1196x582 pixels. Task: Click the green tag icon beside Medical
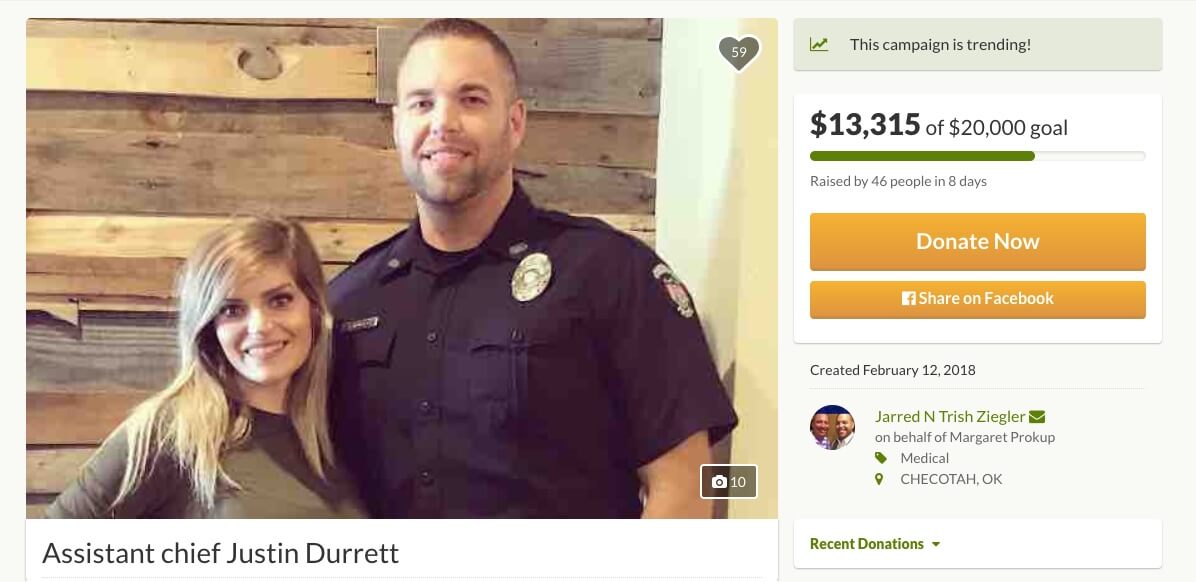(x=880, y=458)
